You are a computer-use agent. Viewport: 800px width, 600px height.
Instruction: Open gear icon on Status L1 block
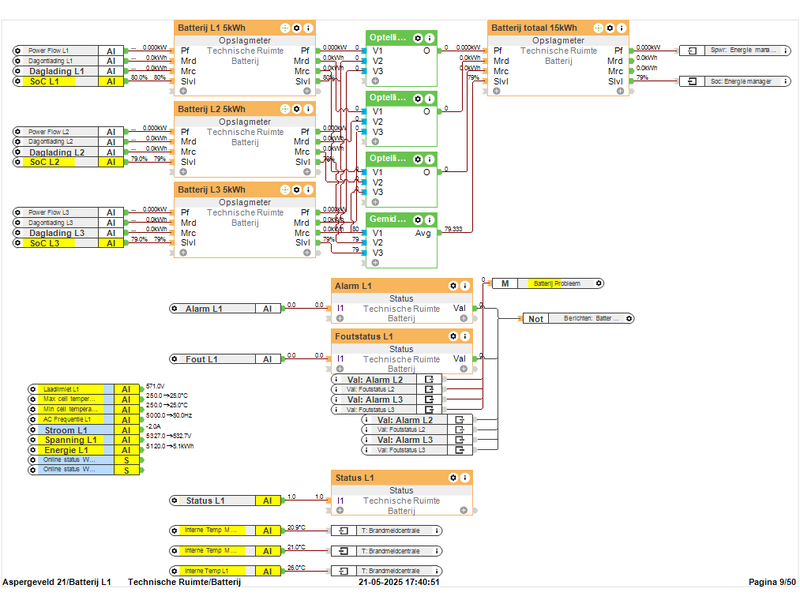(x=453, y=478)
